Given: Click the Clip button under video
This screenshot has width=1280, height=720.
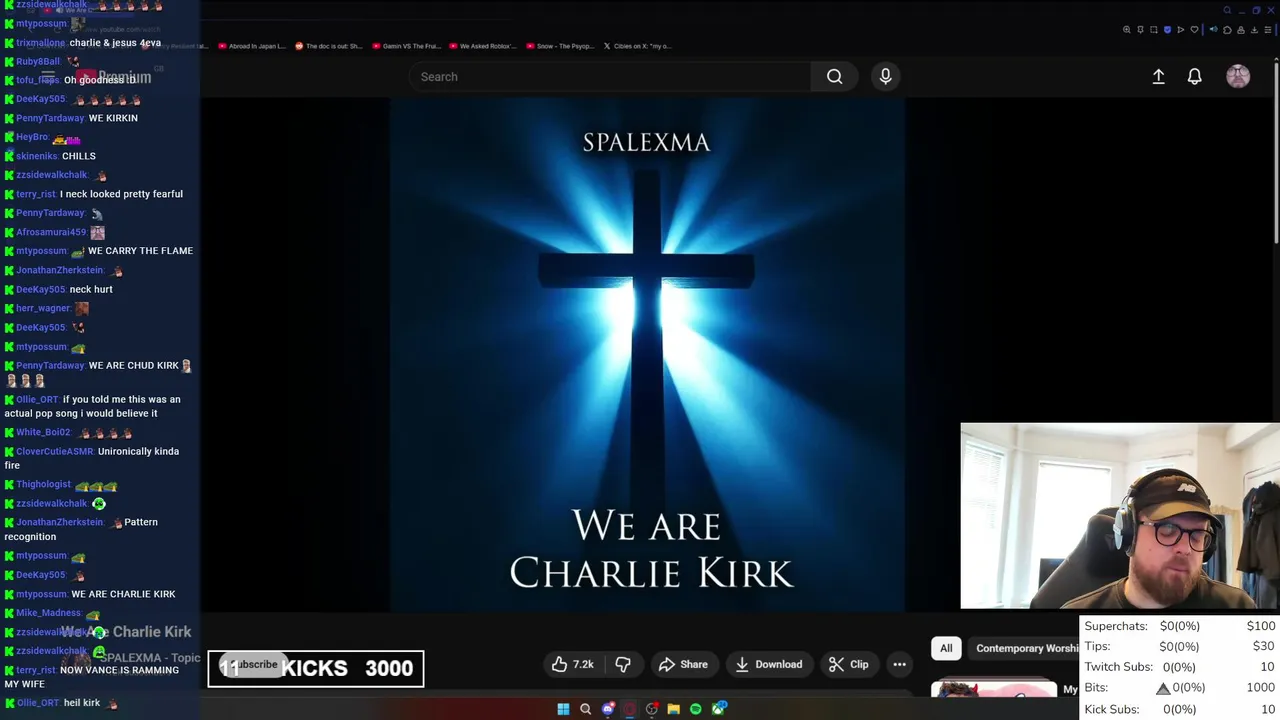Looking at the screenshot, I should point(848,664).
